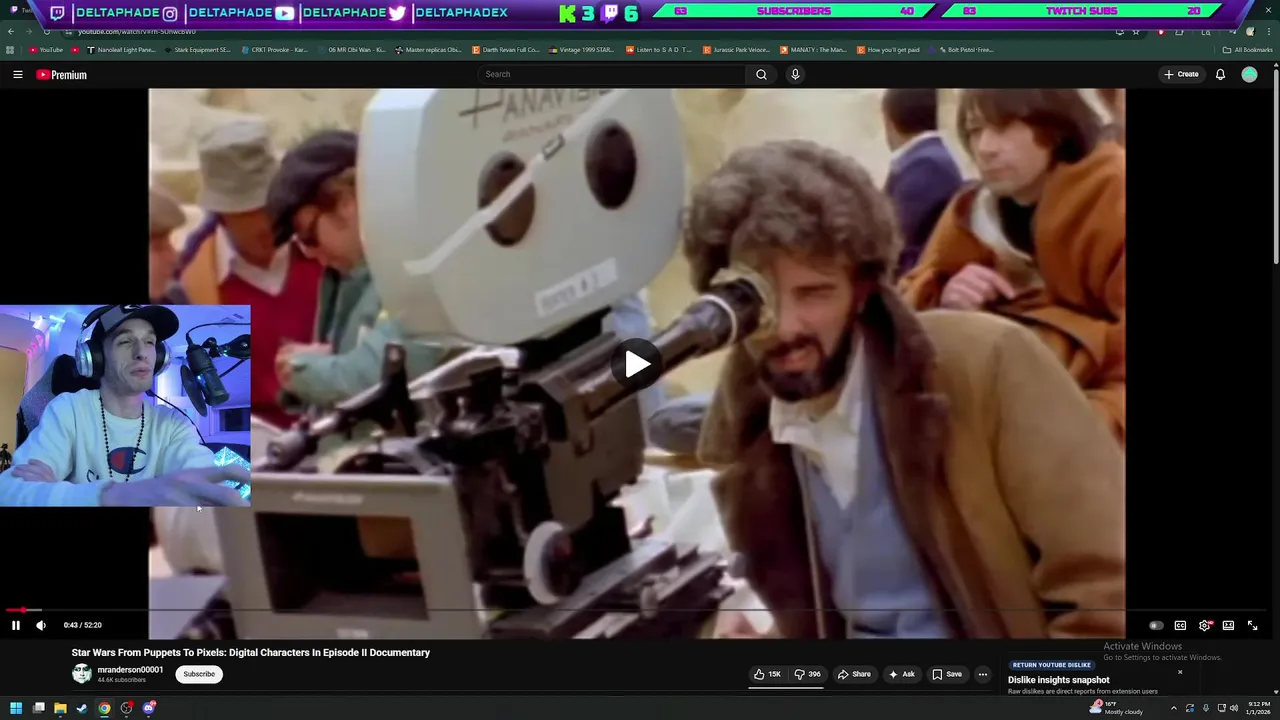Close the Dislike insights snapshot panel

click(1180, 672)
